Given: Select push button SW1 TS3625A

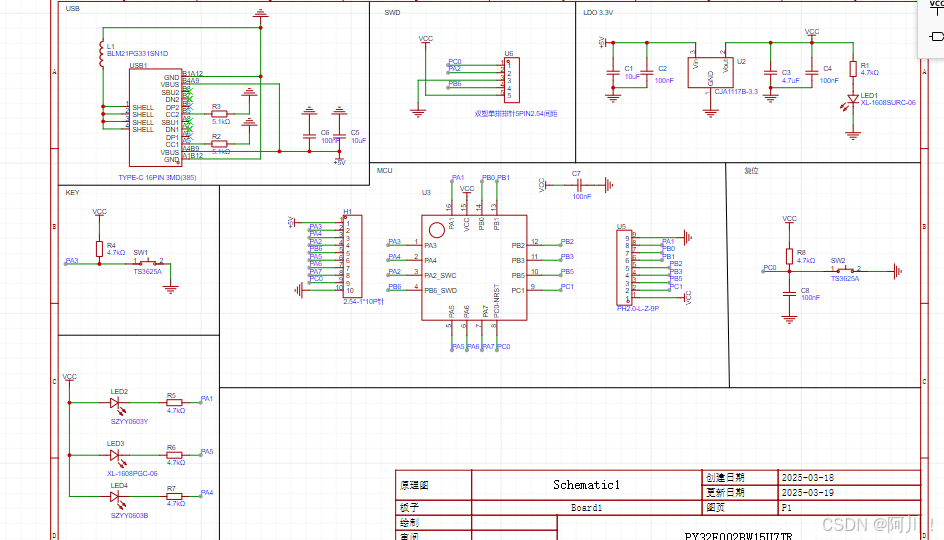Looking at the screenshot, I should [148, 262].
